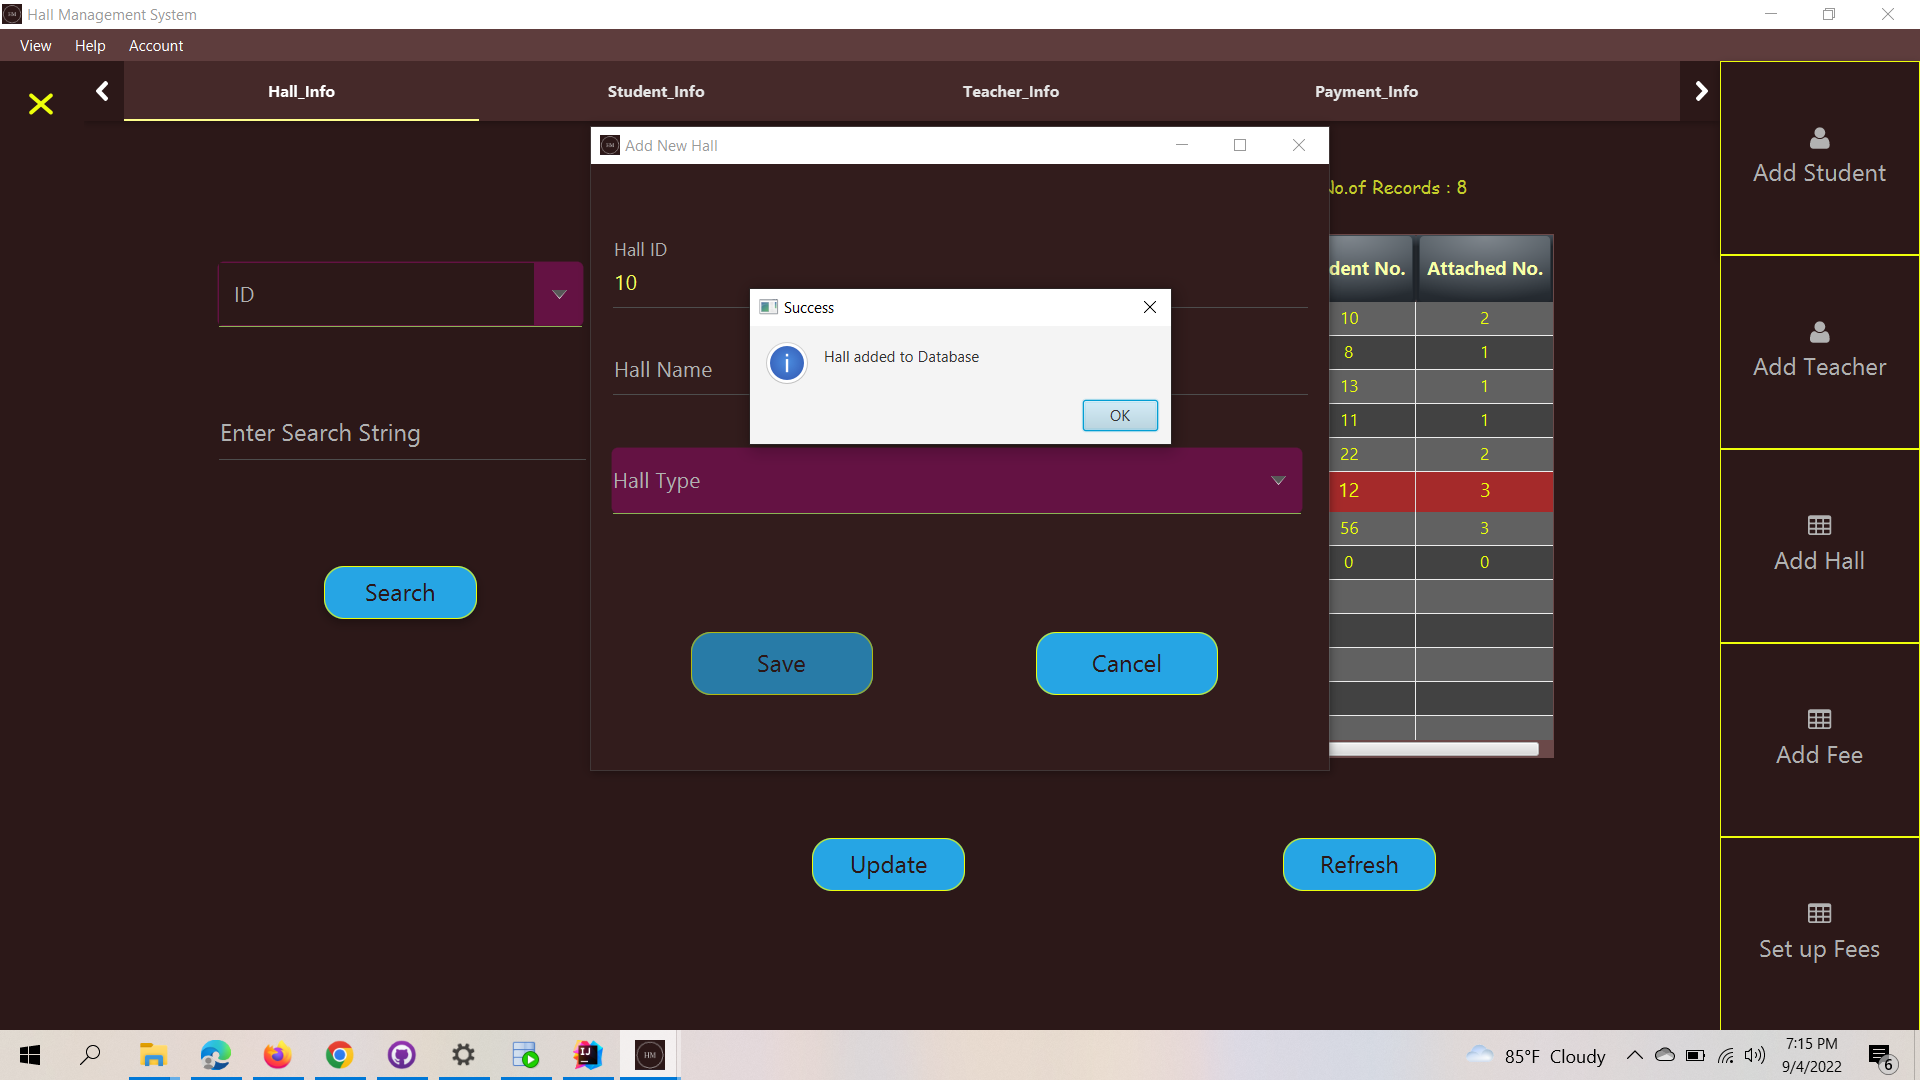This screenshot has width=1920, height=1080.
Task: Open the Hall Type dropdown
Action: [1278, 481]
